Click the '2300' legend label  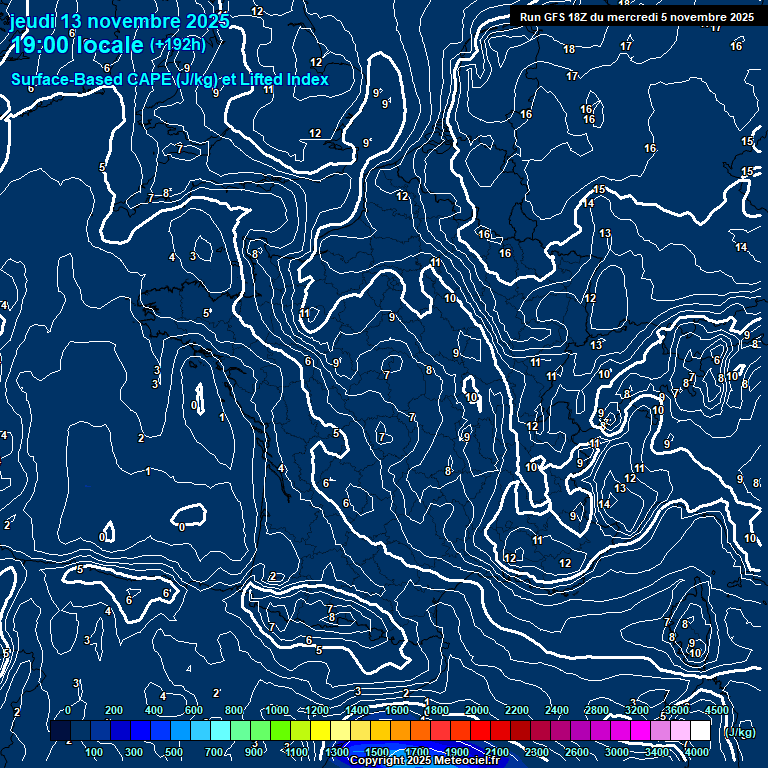537,752
